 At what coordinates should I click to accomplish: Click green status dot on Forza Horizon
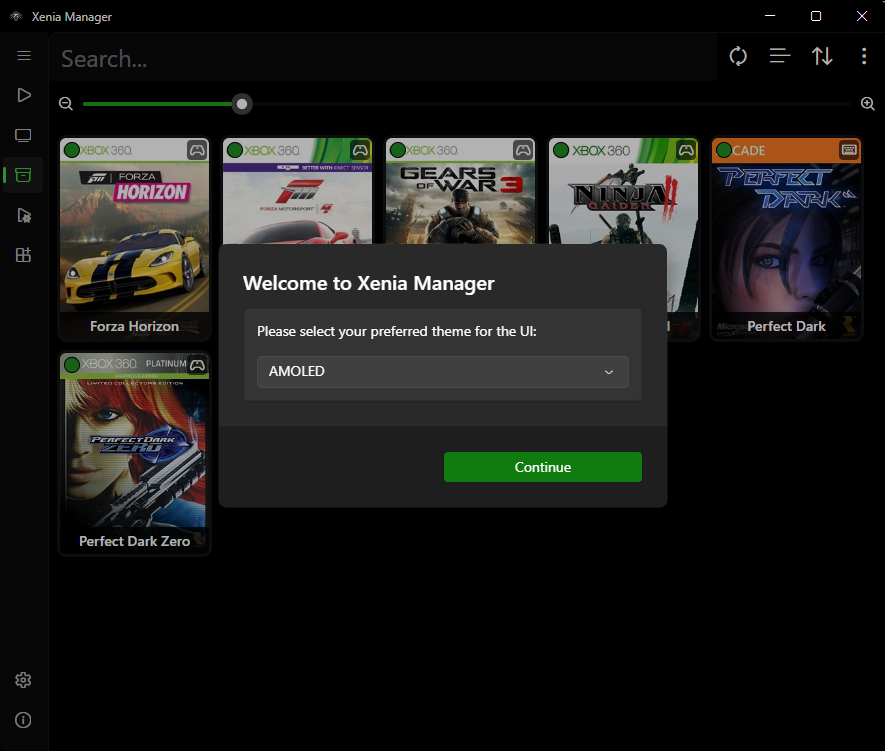72,151
